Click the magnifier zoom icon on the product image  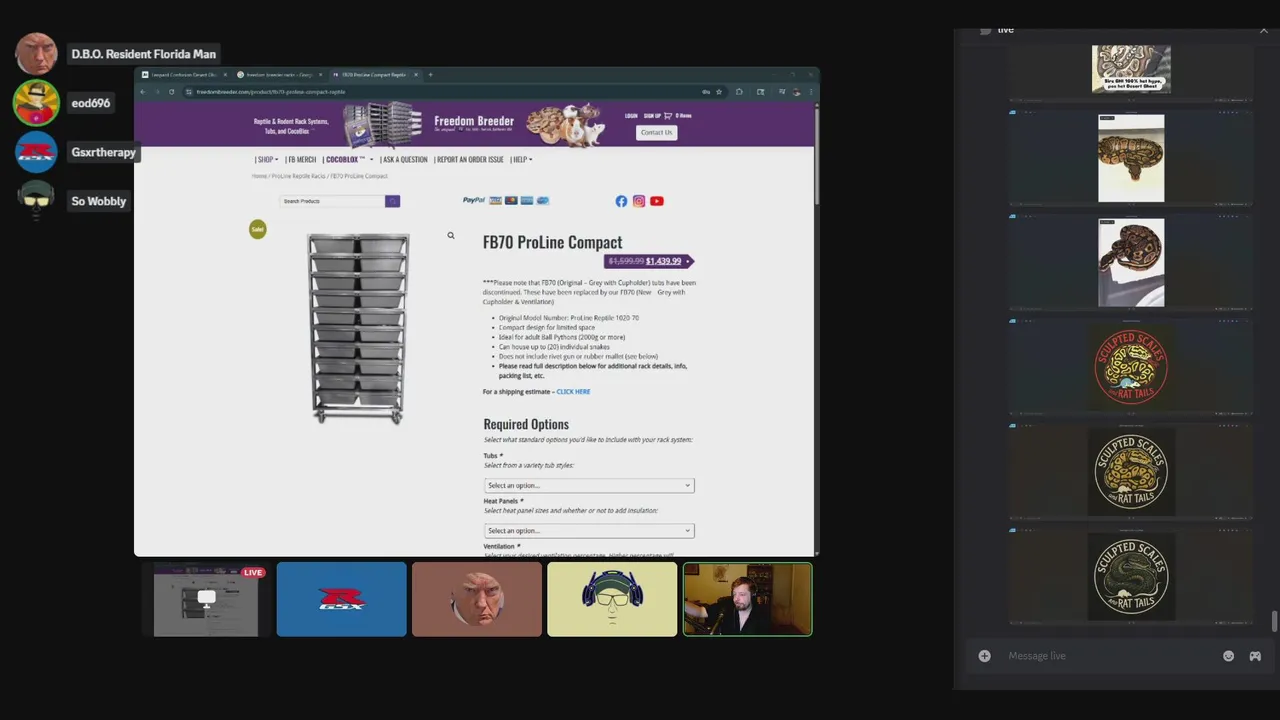coord(451,236)
